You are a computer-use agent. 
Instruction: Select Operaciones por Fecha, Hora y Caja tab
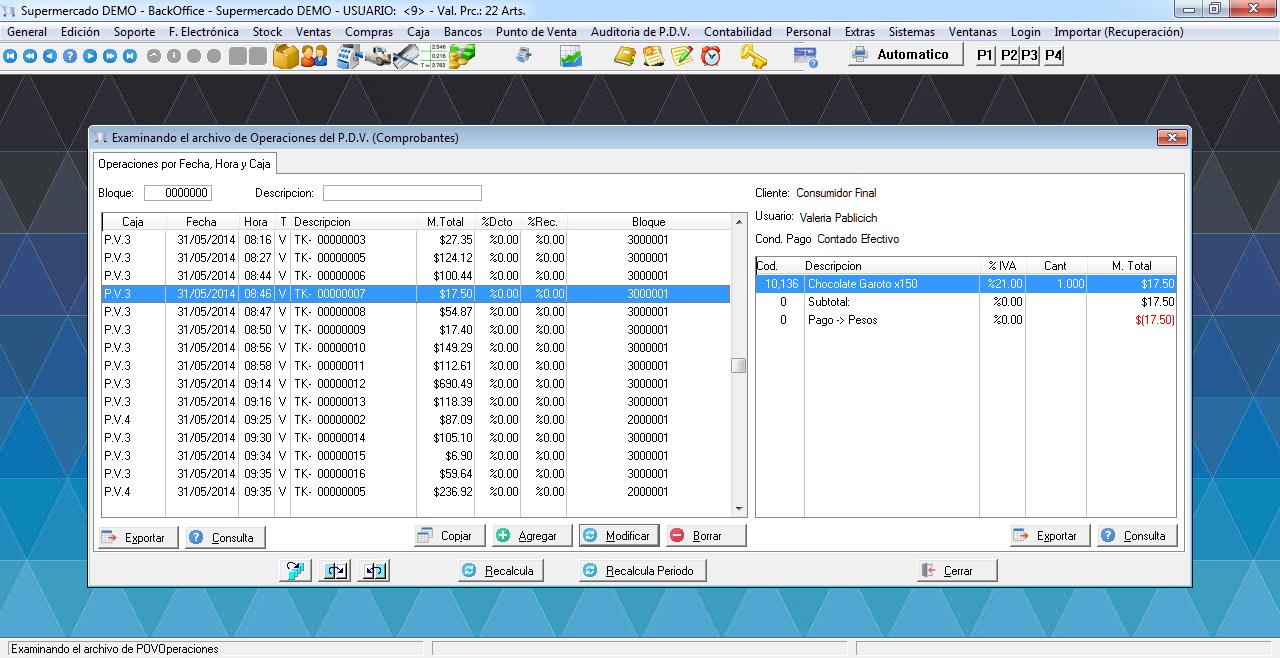tap(184, 163)
